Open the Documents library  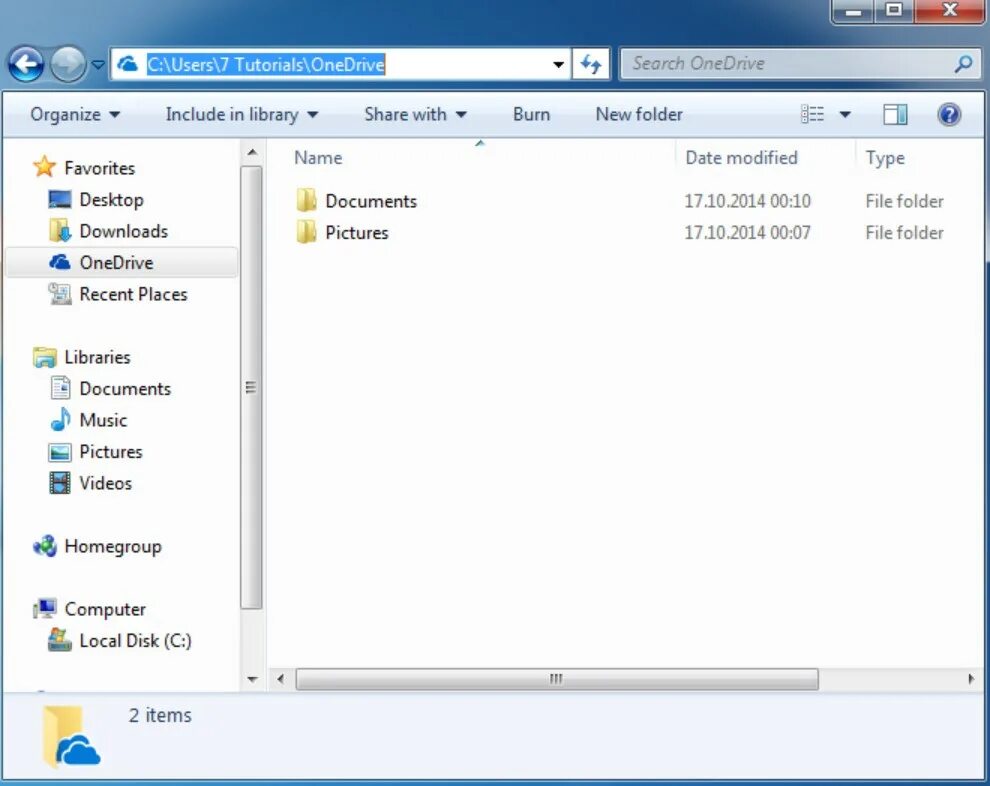point(125,389)
